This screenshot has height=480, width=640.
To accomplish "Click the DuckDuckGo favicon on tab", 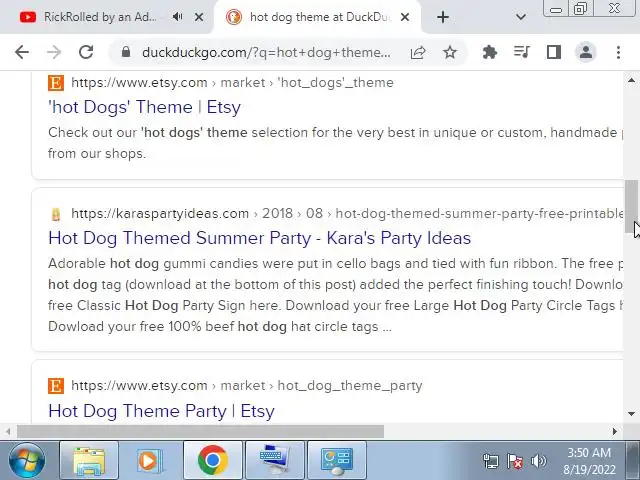I will pyautogui.click(x=234, y=17).
